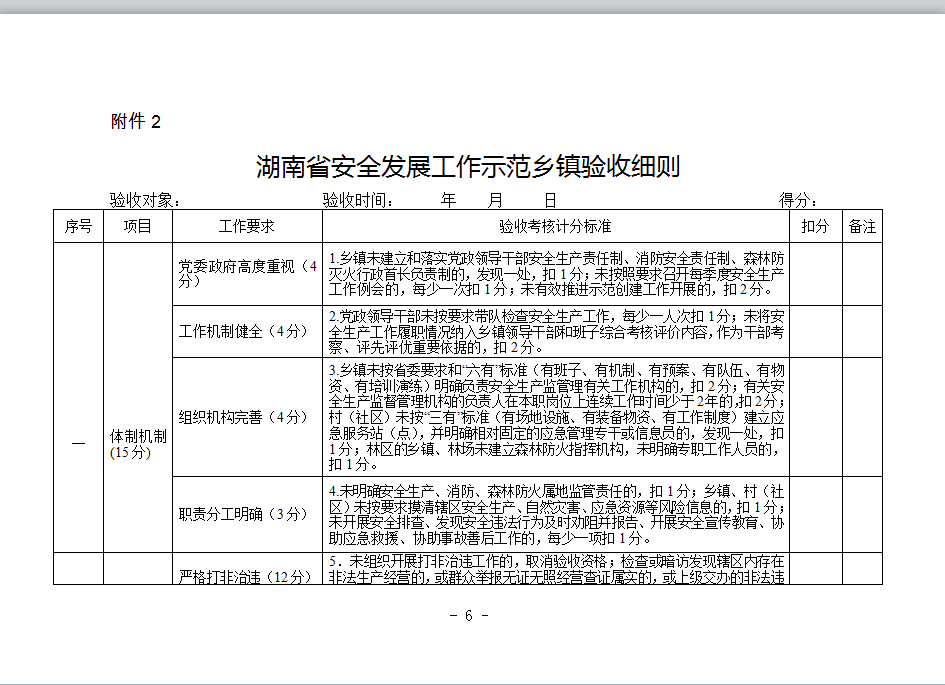
Task: Click the '工作机制健全（4分）' cell
Action: tap(247, 331)
